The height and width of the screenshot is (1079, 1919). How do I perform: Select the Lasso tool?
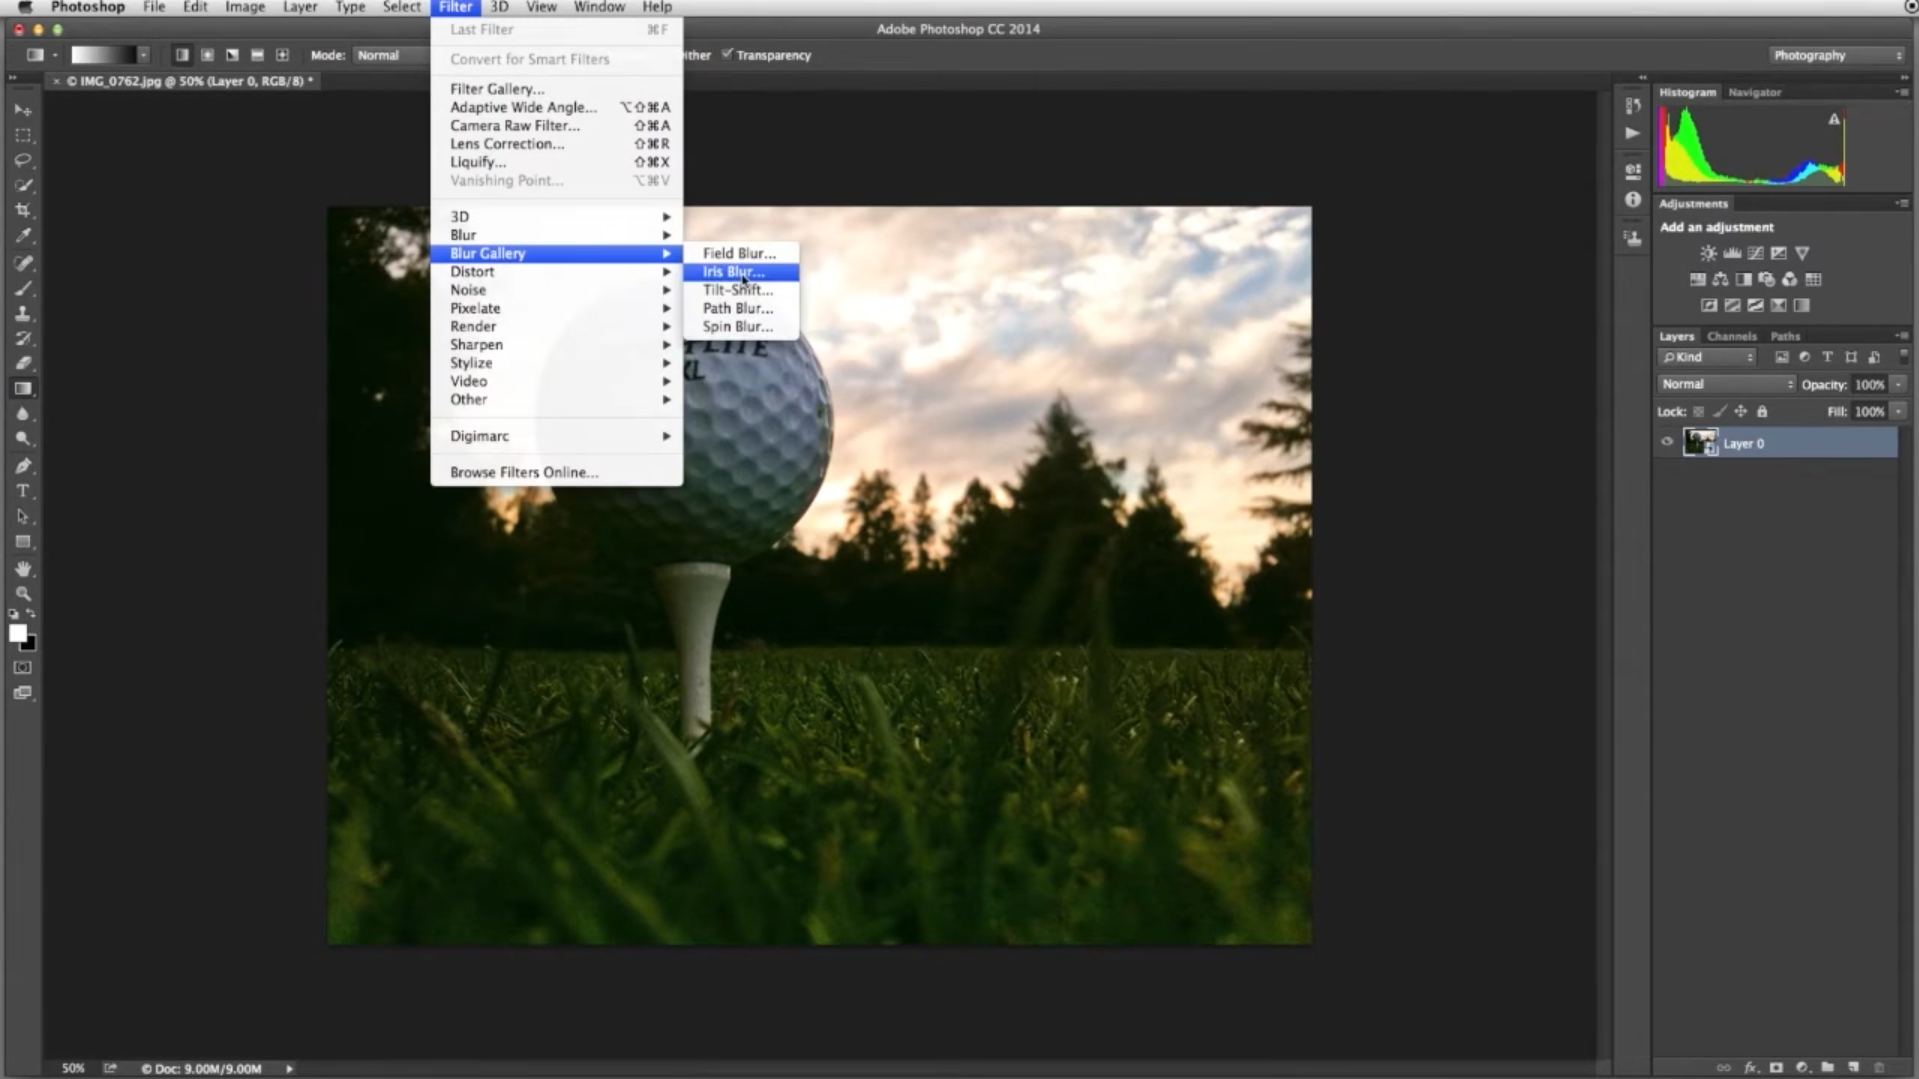pos(23,160)
